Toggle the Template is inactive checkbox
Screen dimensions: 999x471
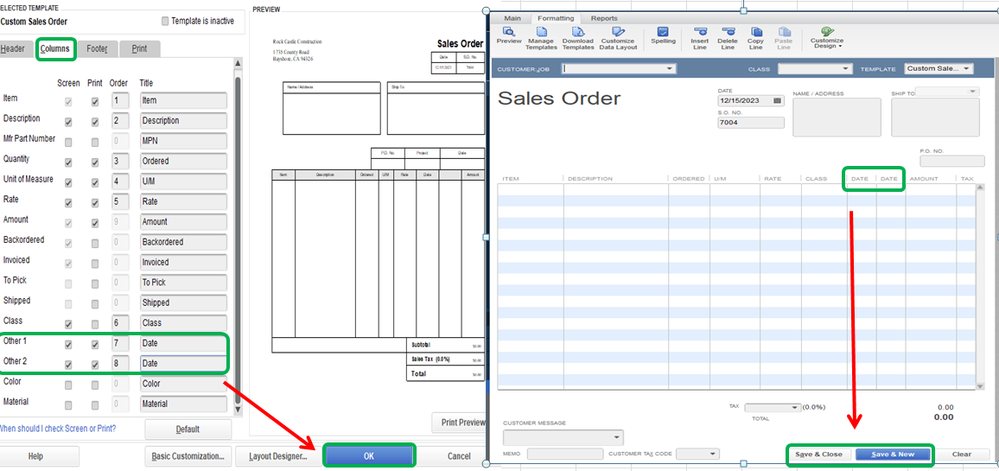coord(166,21)
